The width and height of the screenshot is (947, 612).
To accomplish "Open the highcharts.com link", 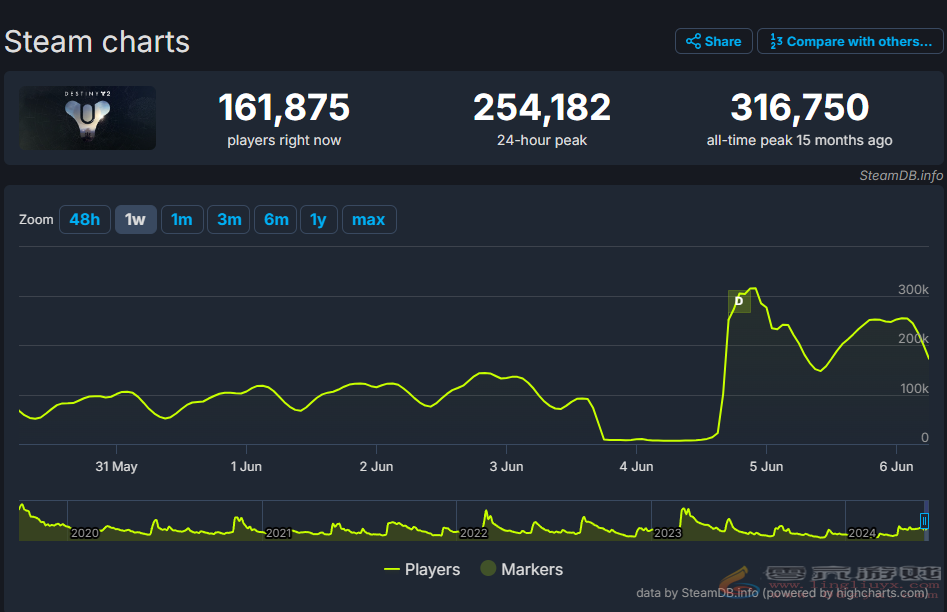I will 878,593.
